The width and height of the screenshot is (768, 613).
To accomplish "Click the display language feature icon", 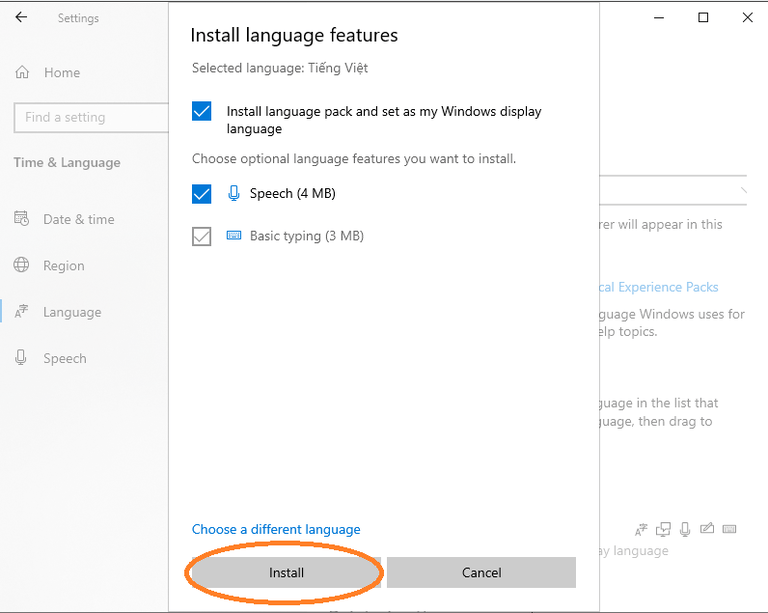I will (641, 529).
